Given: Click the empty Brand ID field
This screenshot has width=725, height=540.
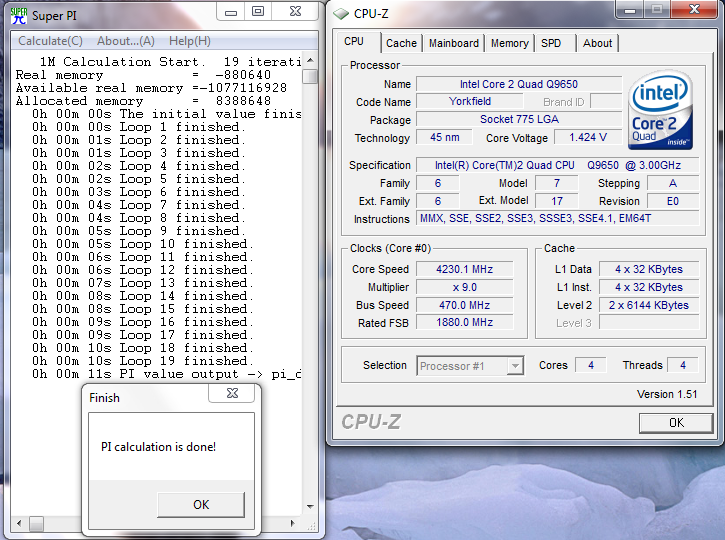Looking at the screenshot, I should tap(606, 101).
